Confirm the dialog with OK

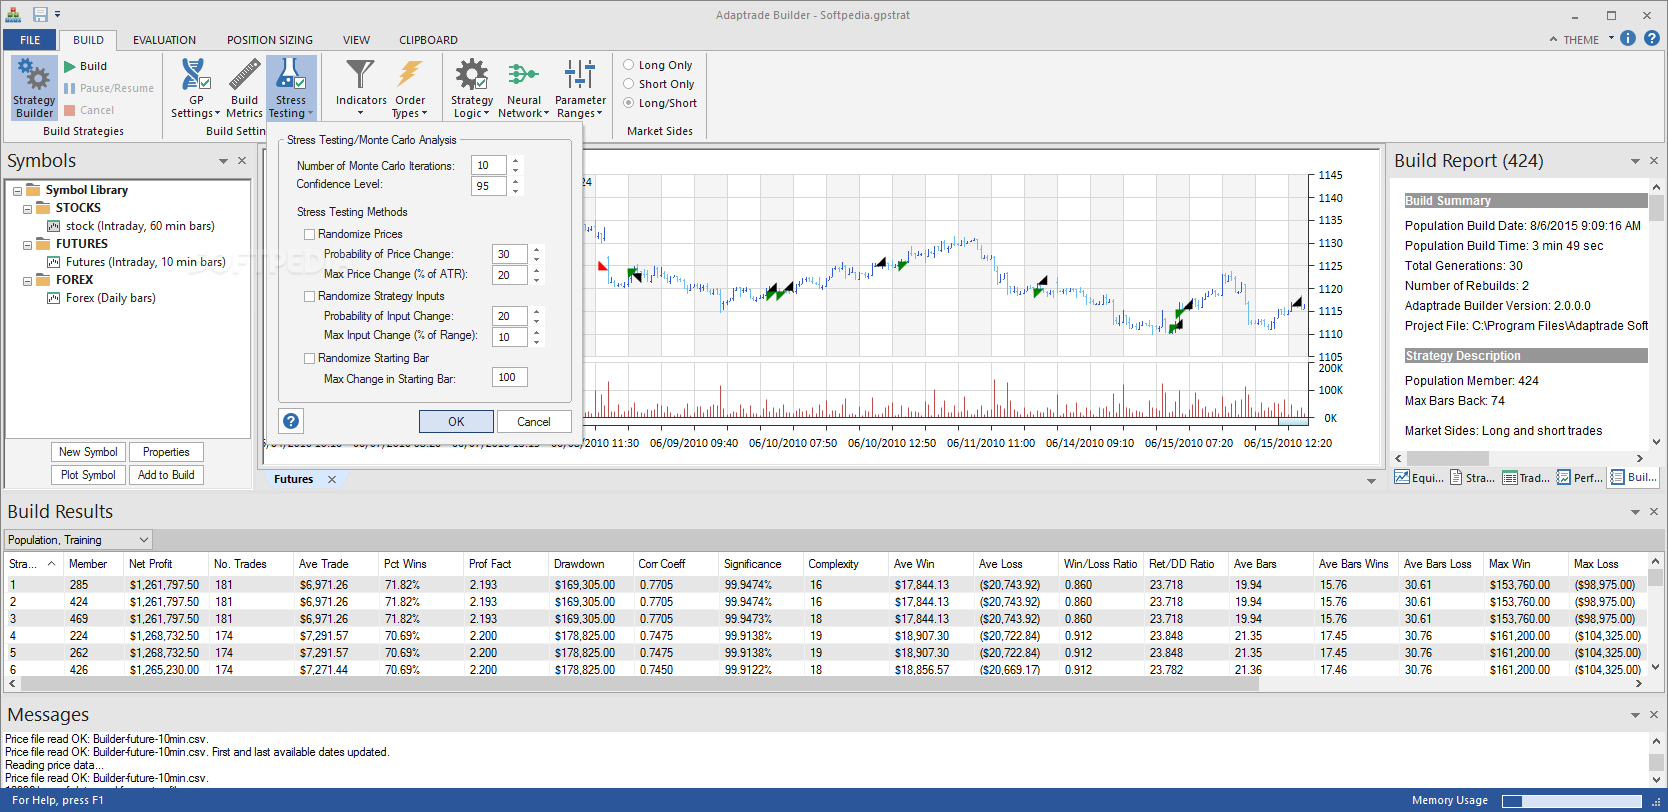tap(456, 421)
